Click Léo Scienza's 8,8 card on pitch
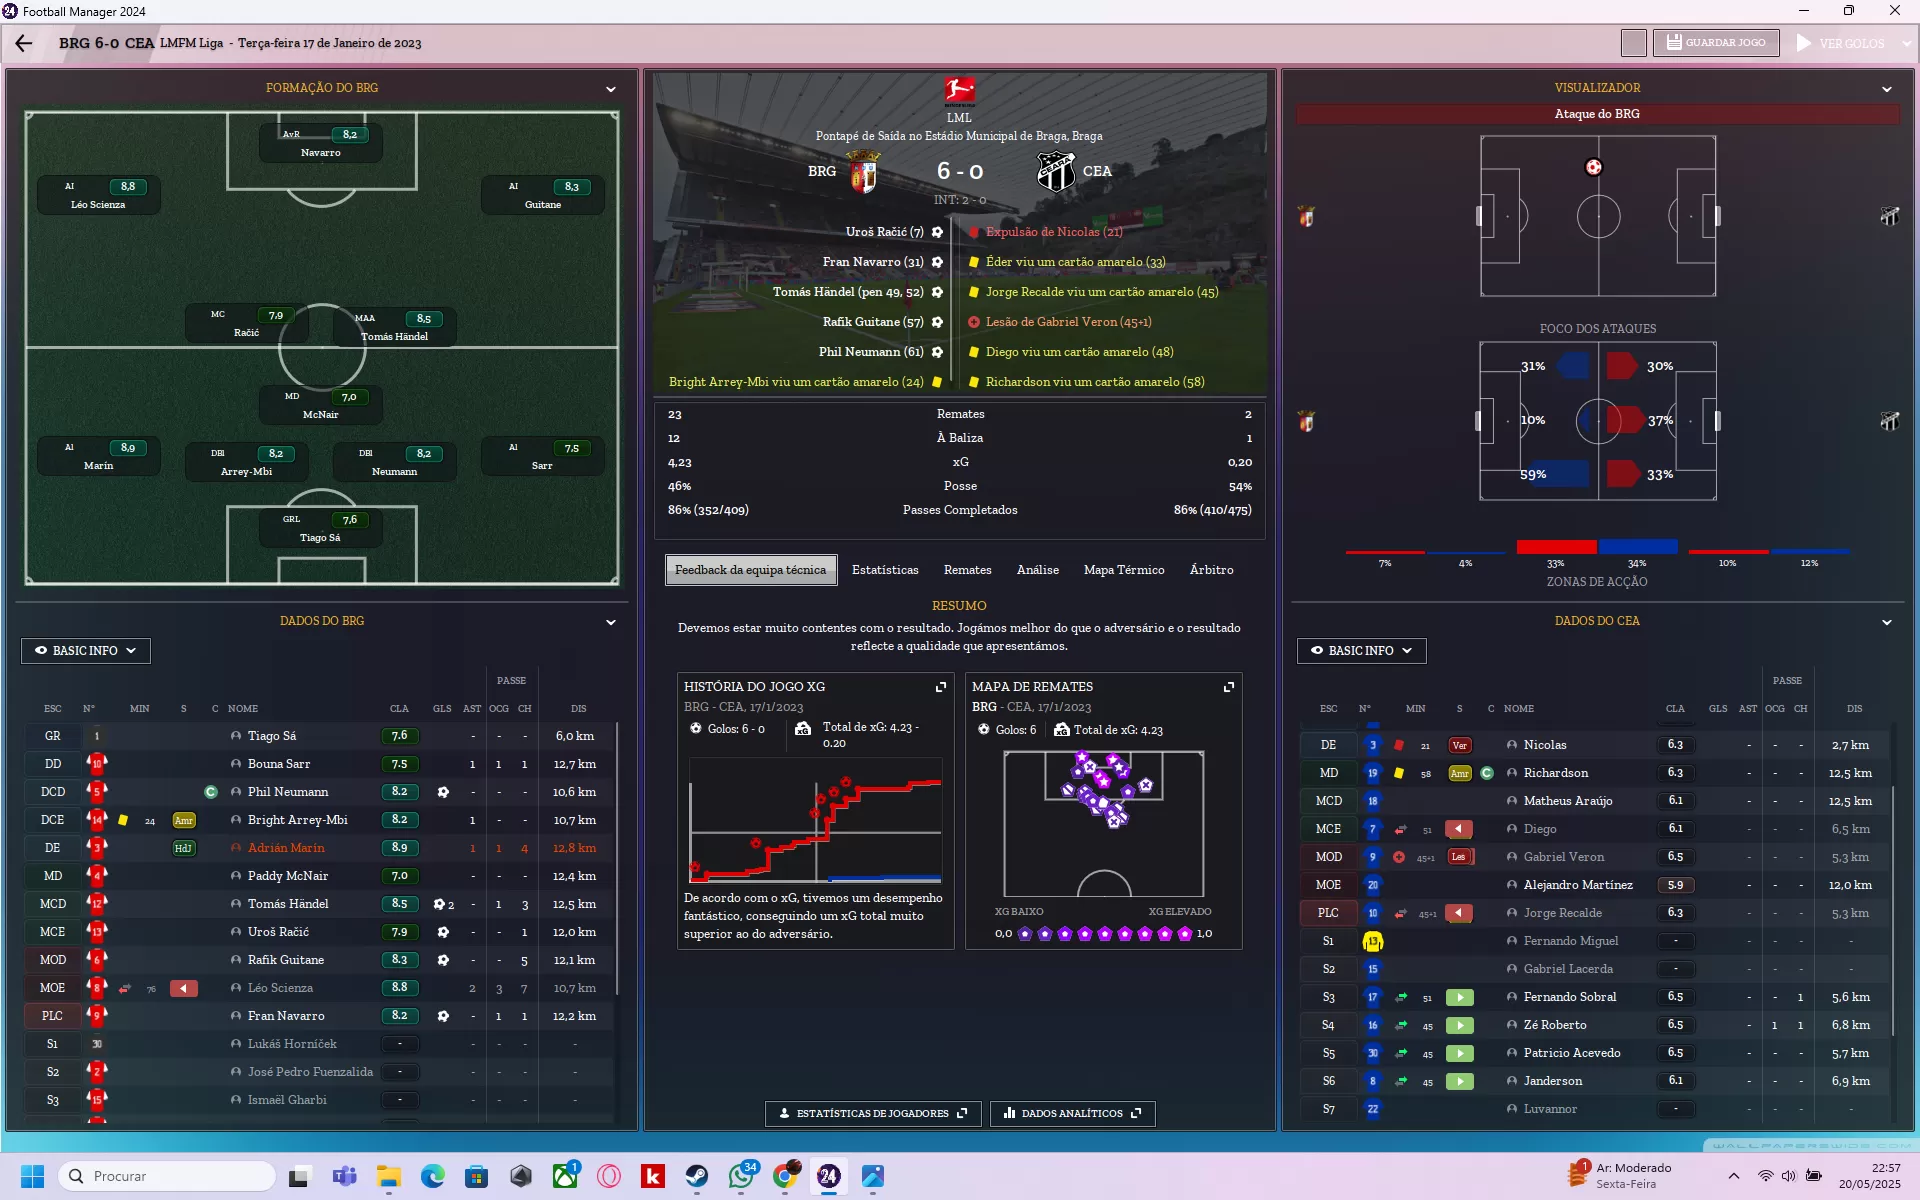The width and height of the screenshot is (1920, 1200). tap(99, 195)
